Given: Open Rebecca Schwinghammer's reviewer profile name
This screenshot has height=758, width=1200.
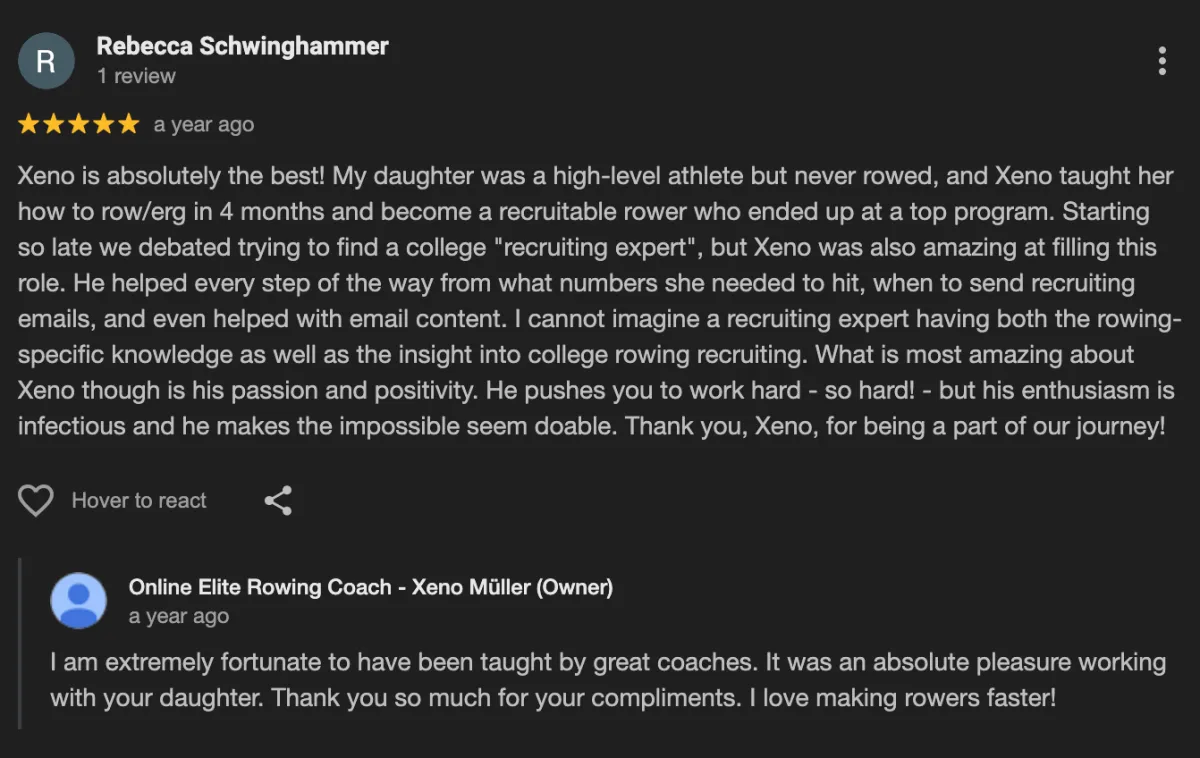Looking at the screenshot, I should point(242,46).
